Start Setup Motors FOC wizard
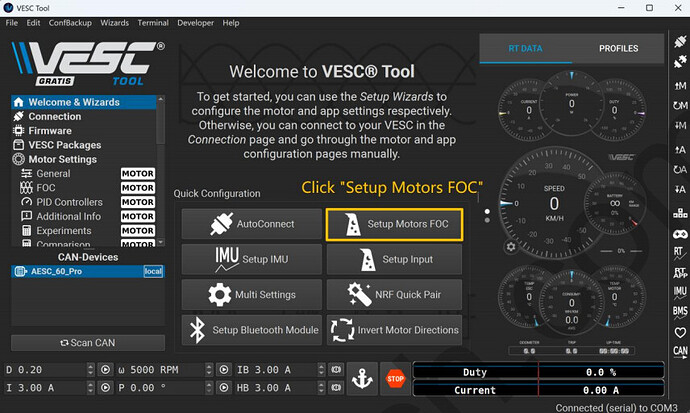Screen dimensions: 690x413 tap(394, 224)
